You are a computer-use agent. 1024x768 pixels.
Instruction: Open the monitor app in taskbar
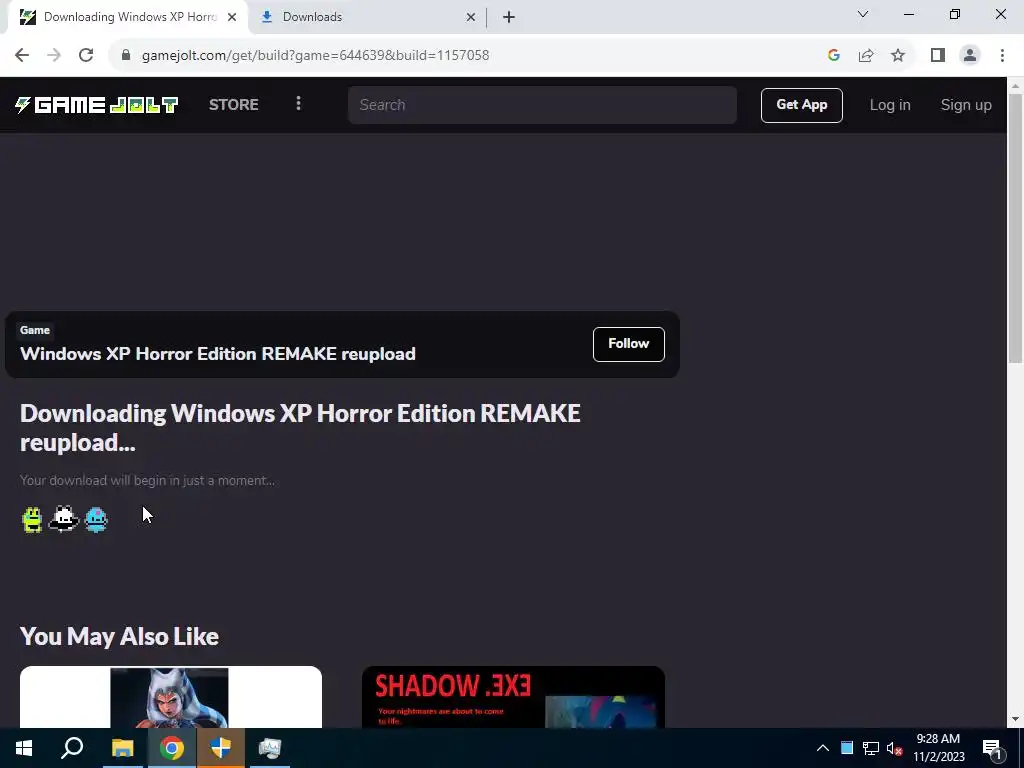269,748
